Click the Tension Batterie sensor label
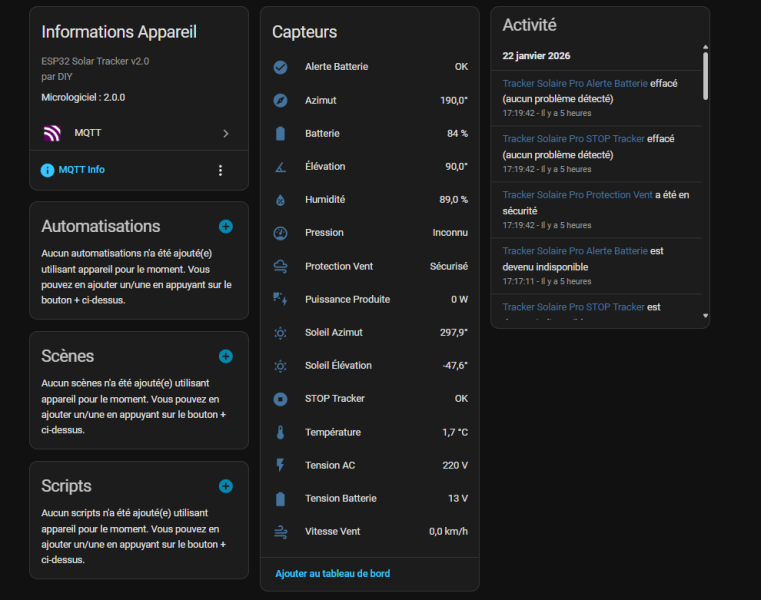 tap(341, 499)
